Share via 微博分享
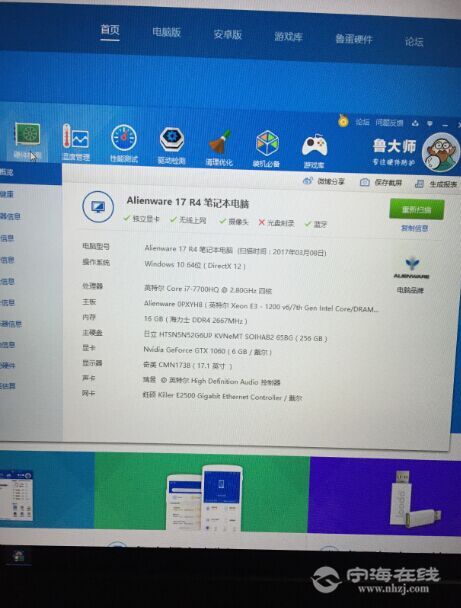This screenshot has width=461, height=608. (x=324, y=181)
